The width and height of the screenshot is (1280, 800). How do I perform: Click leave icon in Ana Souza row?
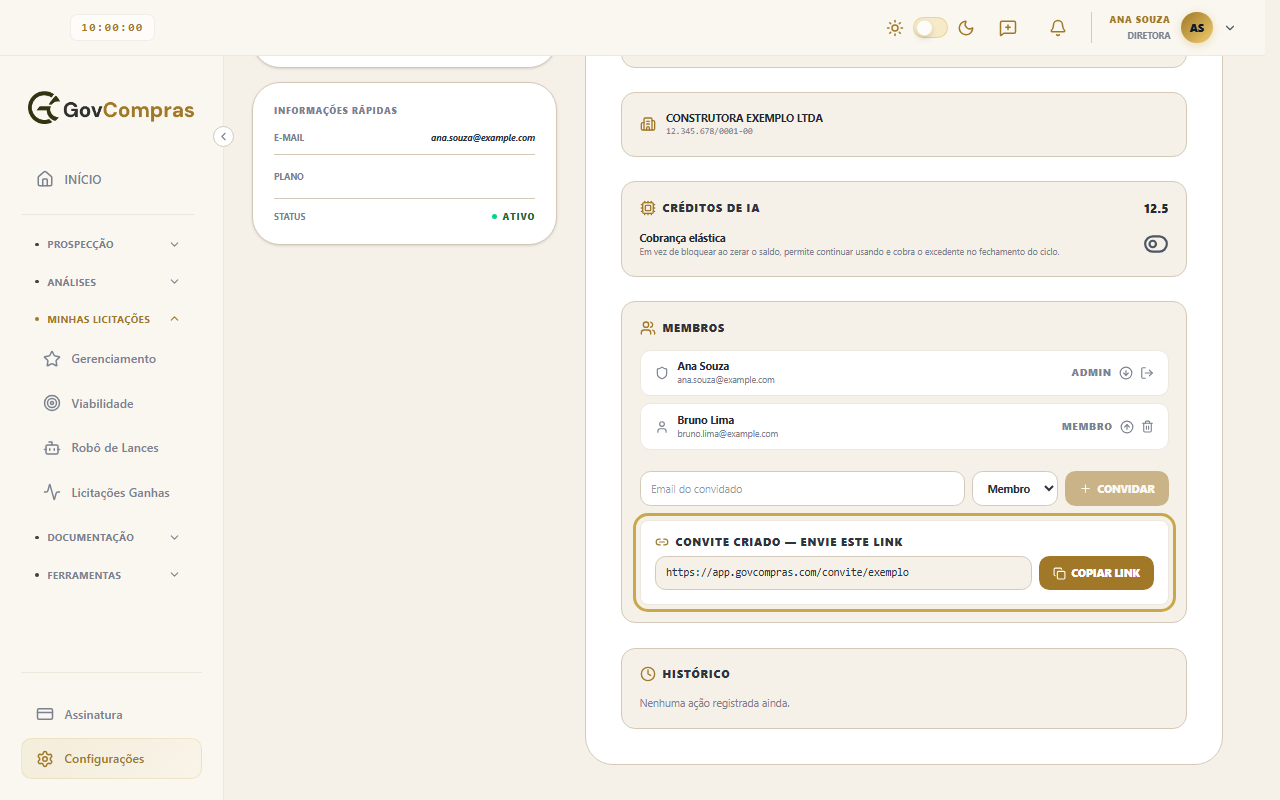coord(1147,373)
